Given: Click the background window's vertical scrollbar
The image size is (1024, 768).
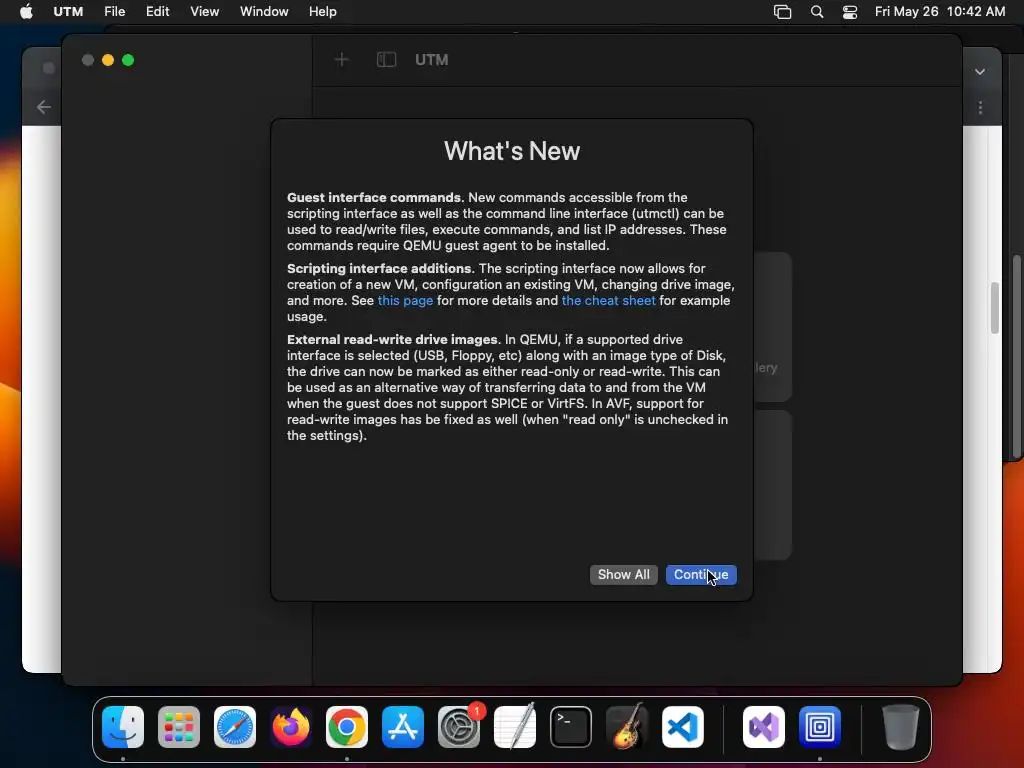Looking at the screenshot, I should 994,308.
